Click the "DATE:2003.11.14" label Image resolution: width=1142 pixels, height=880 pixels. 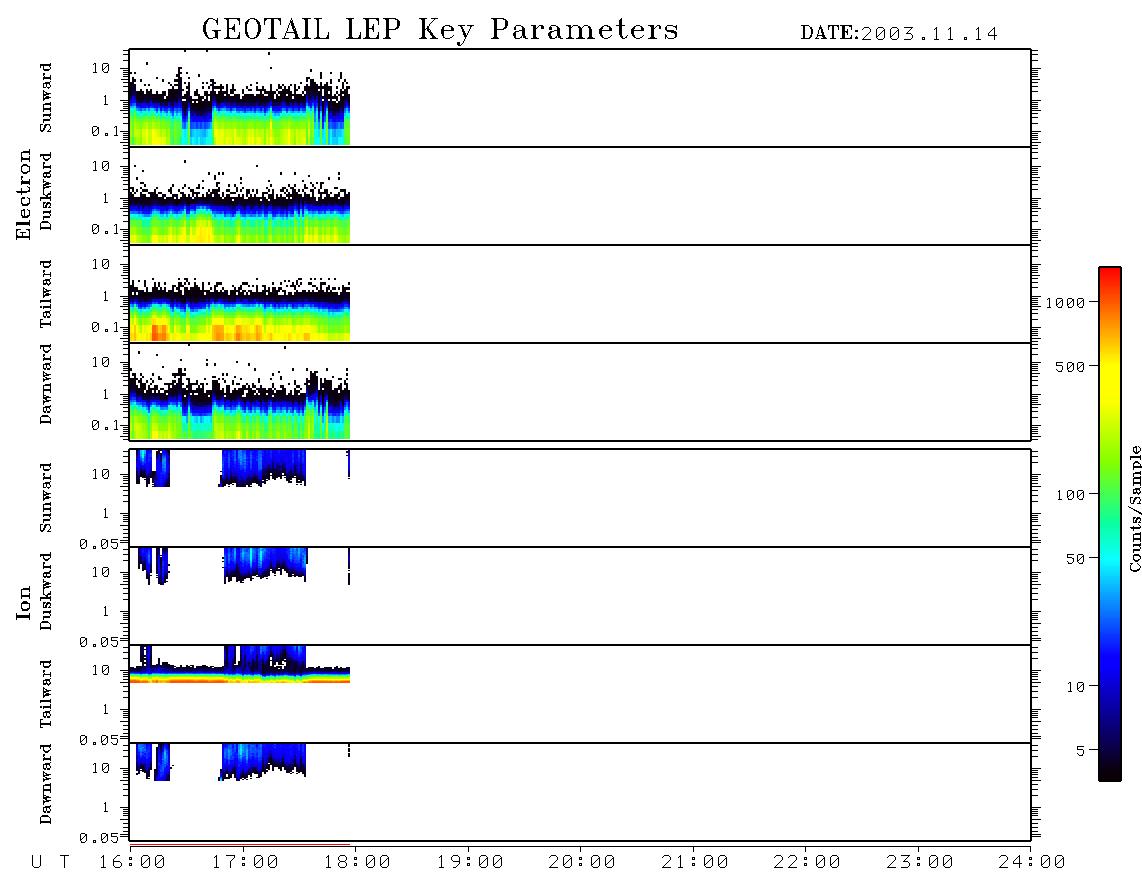899,33
